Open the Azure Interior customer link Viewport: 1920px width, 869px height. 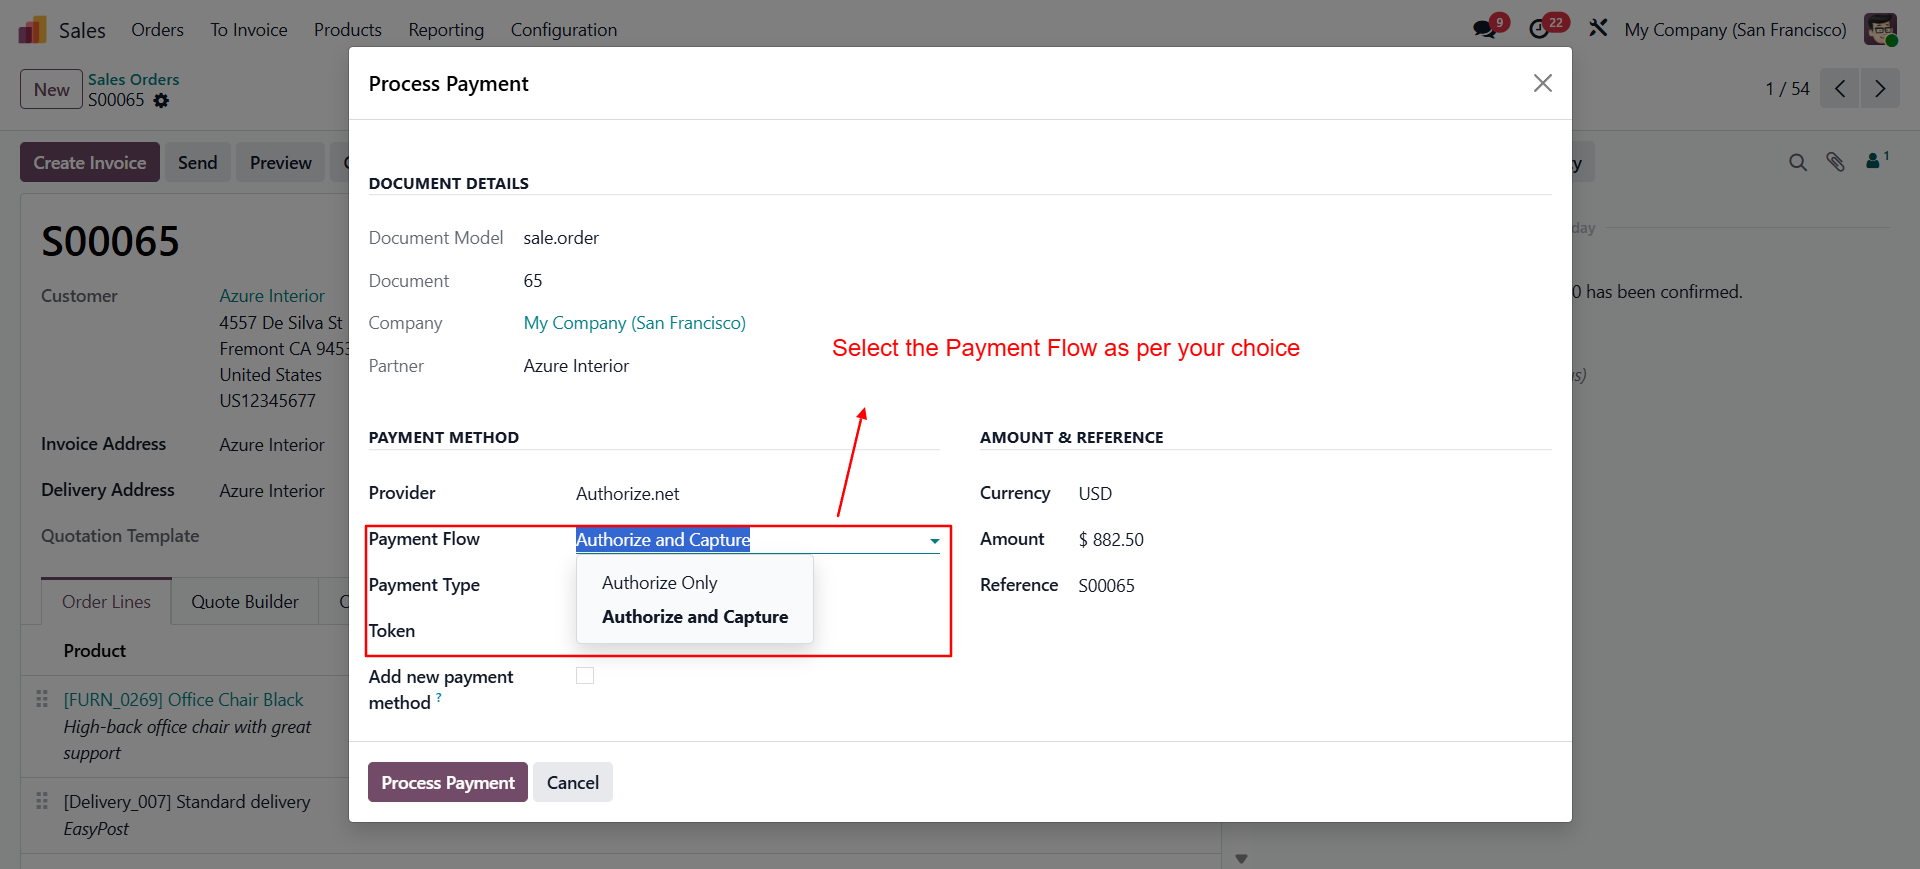272,296
